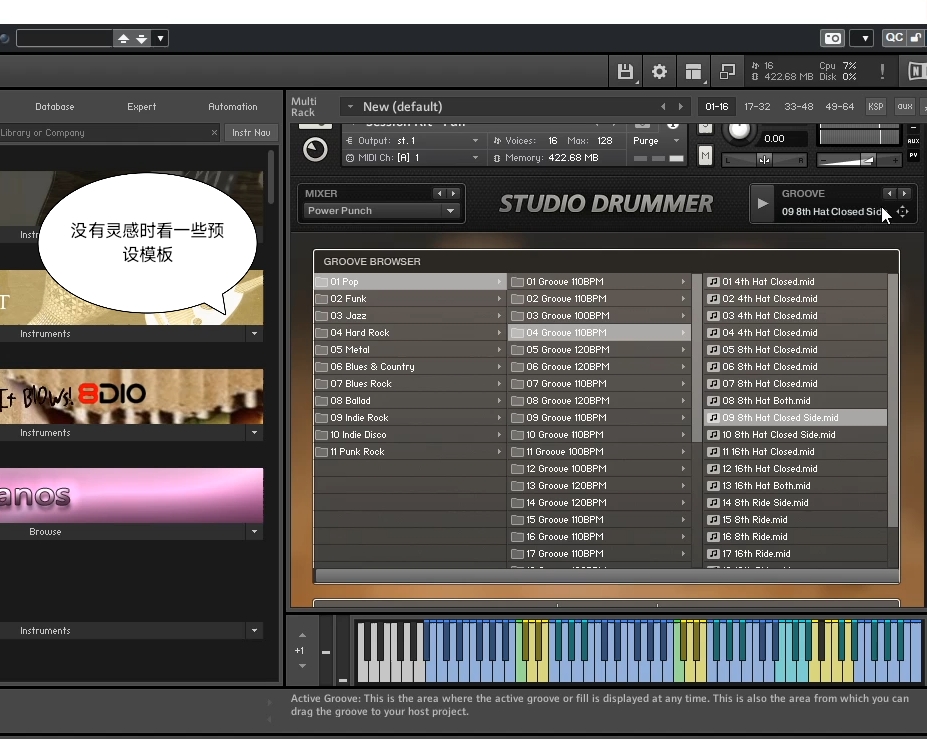This screenshot has height=739, width=927.
Task: Open the 05 Metal groove folder
Action: click(x=411, y=349)
